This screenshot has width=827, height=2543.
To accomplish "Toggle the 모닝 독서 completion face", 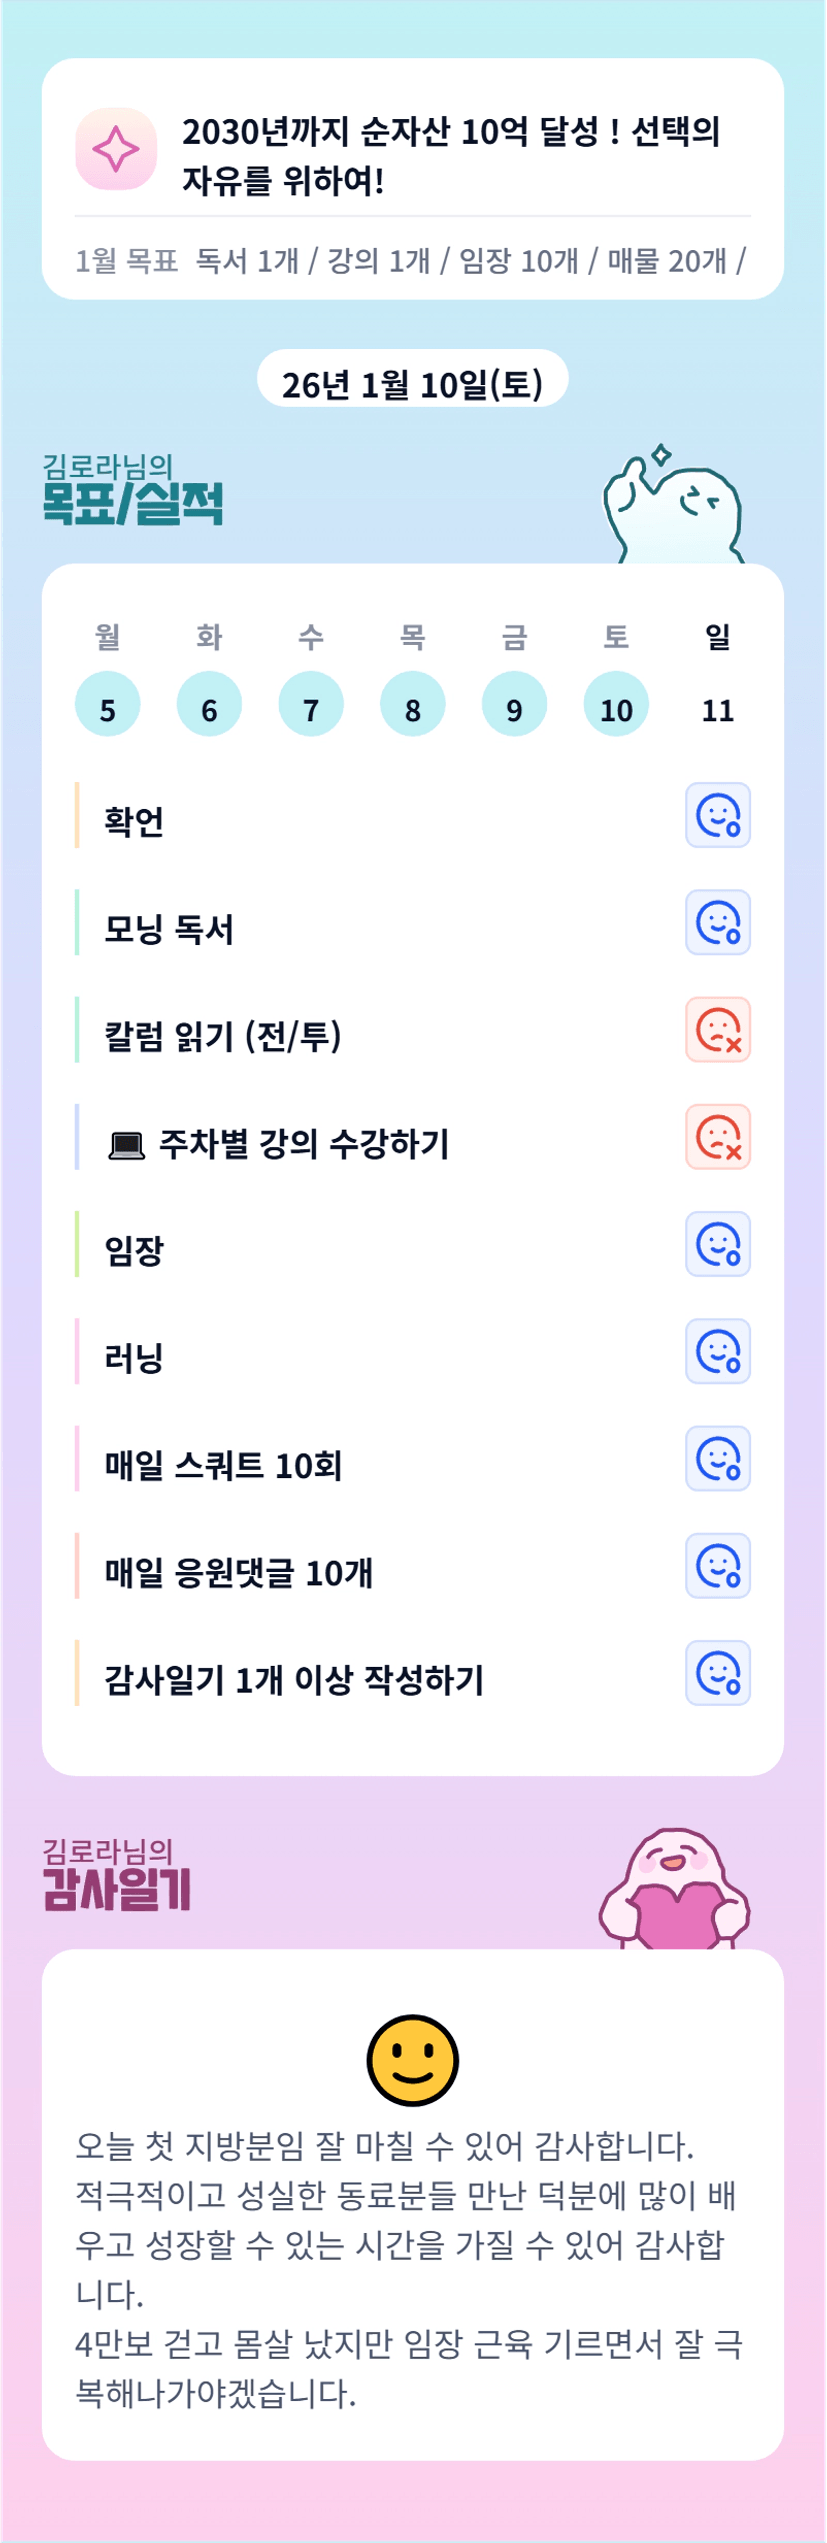I will [717, 922].
